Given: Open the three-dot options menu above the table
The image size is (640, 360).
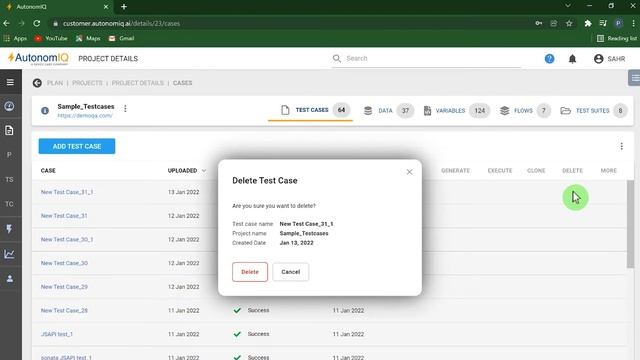Looking at the screenshot, I should (x=621, y=146).
